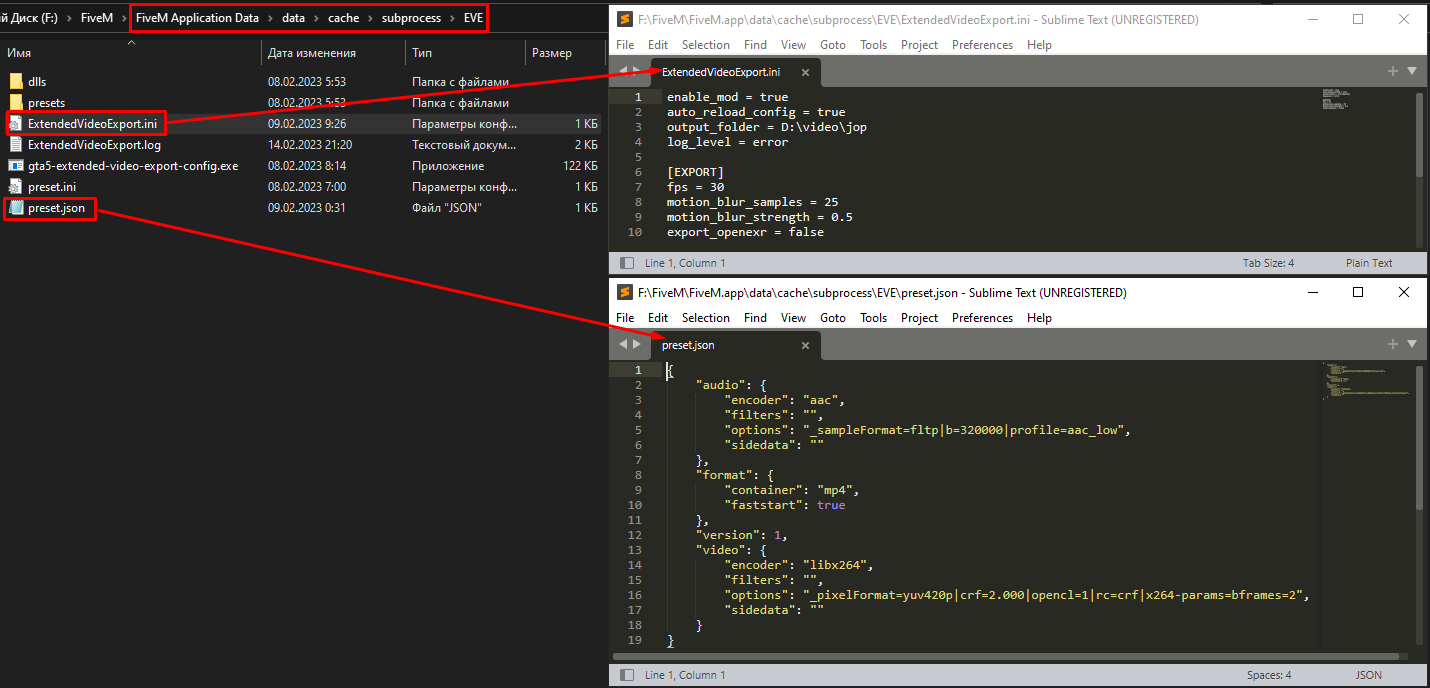This screenshot has height=688, width=1430.
Task: Select the preset.ini file icon
Action: [x=16, y=187]
